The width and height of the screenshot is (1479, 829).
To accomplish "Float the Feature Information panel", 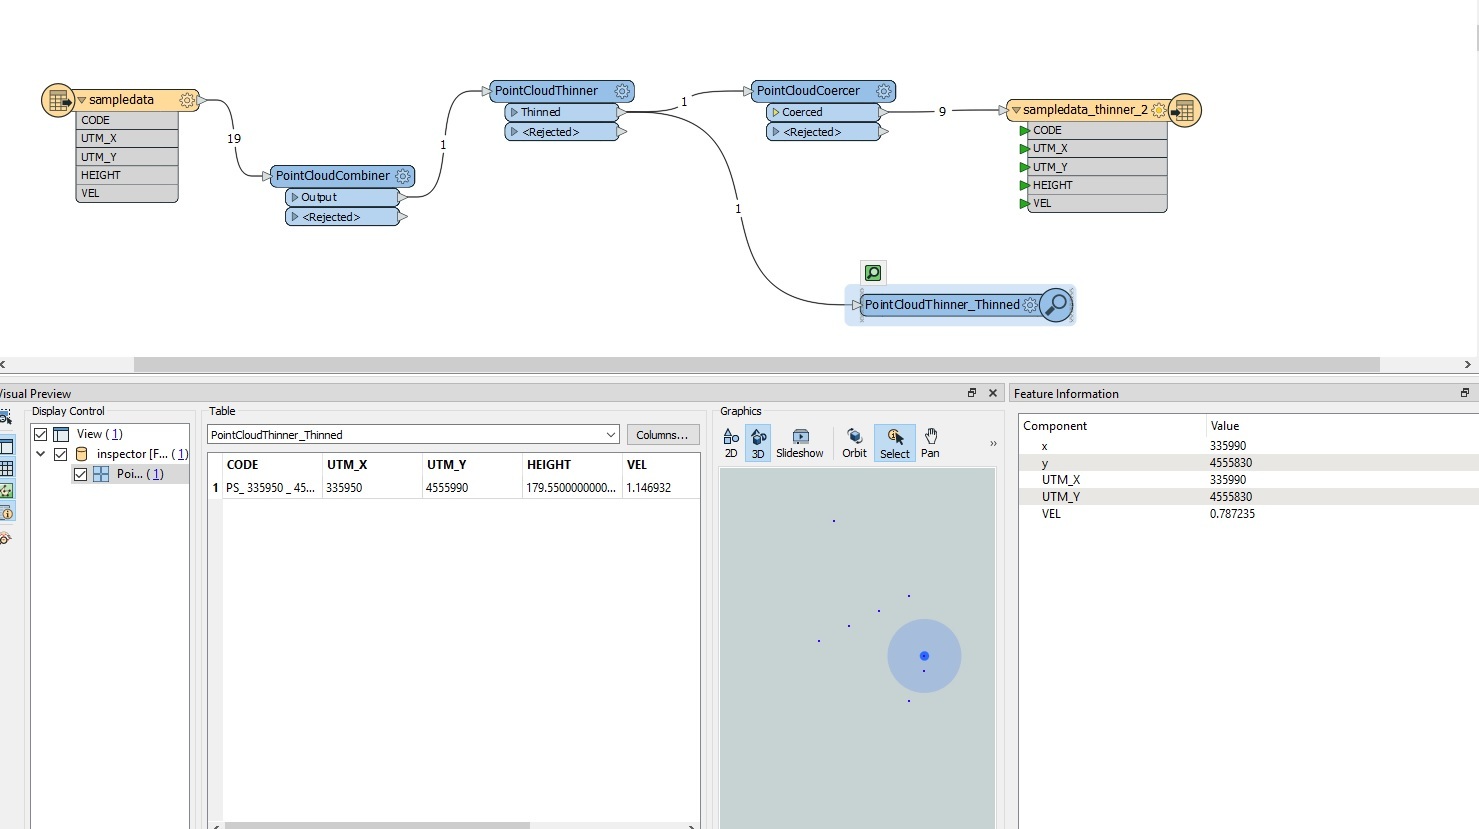I will 1465,393.
